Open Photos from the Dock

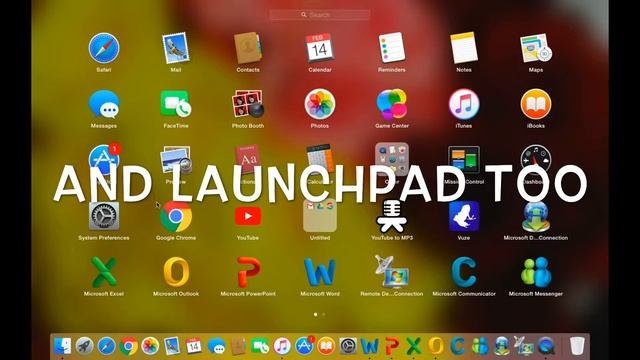coord(150,346)
